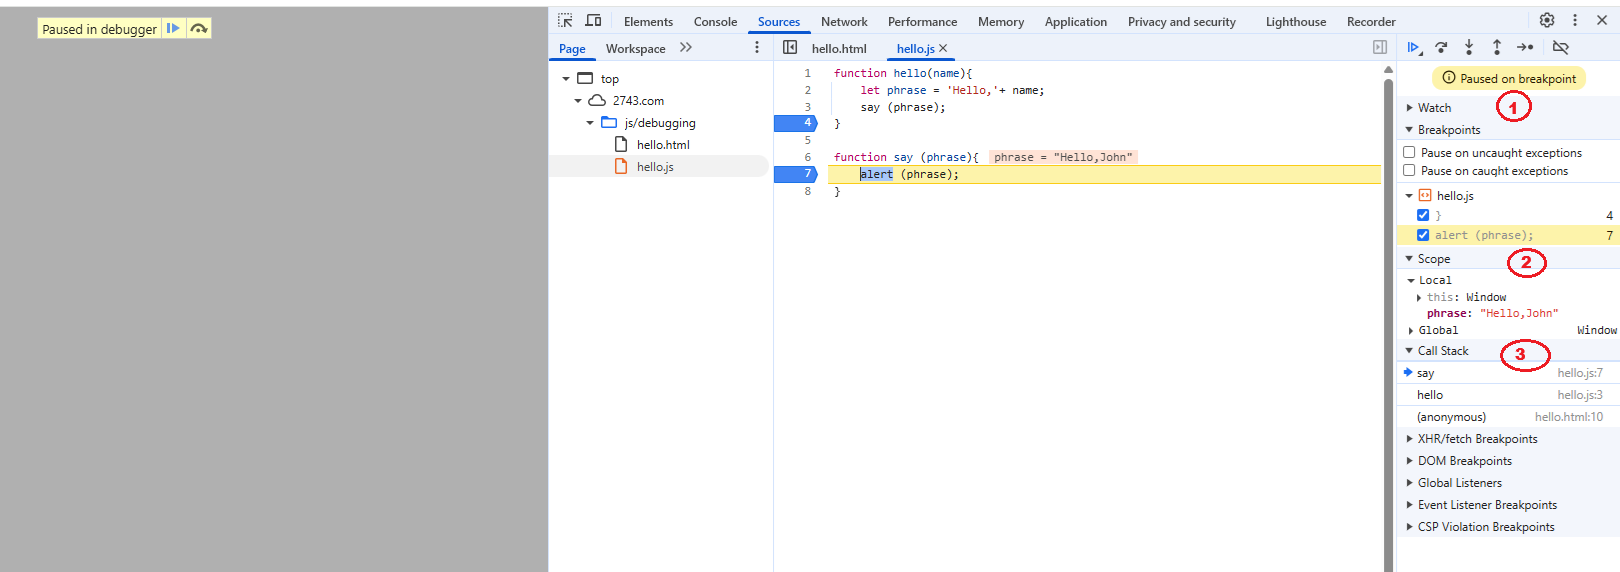
Task: Step out of current function
Action: point(1497,47)
